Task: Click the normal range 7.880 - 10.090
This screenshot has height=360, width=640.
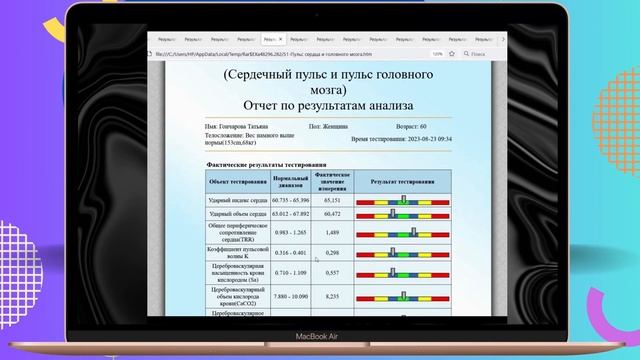Action: tap(291, 296)
